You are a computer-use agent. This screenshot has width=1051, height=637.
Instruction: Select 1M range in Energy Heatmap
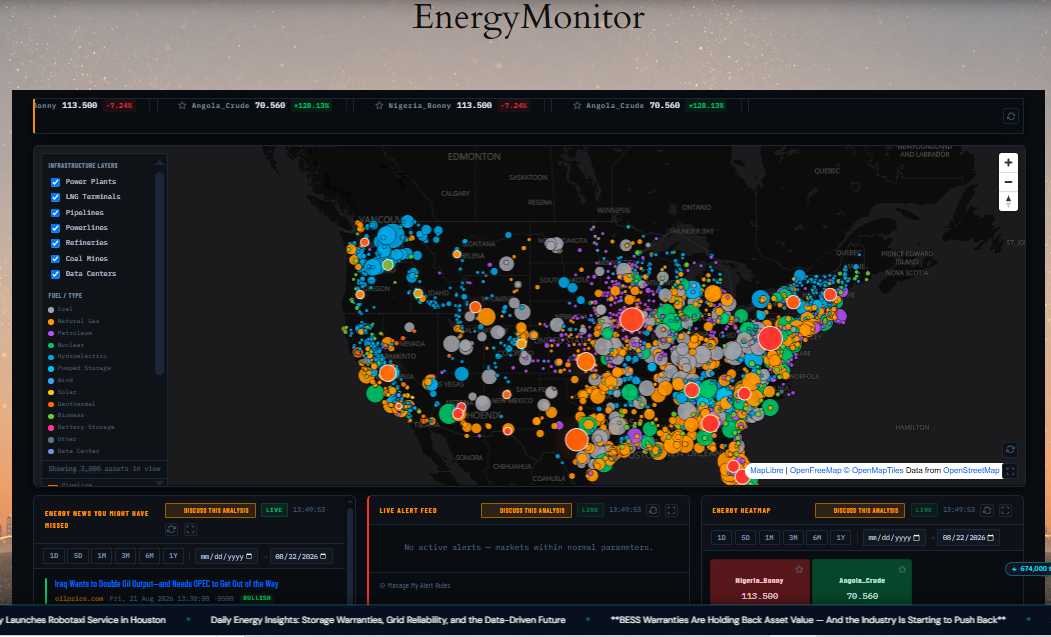click(769, 538)
